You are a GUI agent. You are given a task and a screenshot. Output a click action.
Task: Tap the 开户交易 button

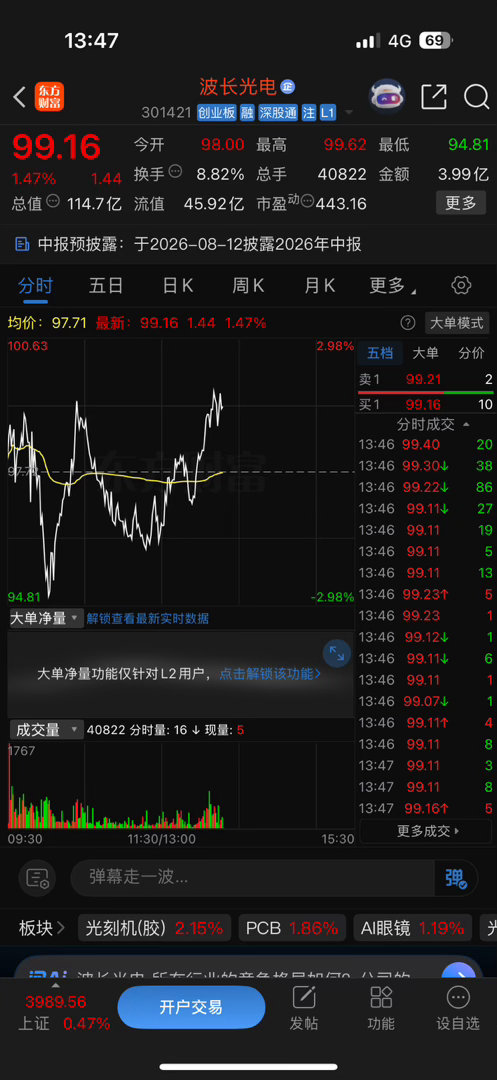pos(191,1007)
